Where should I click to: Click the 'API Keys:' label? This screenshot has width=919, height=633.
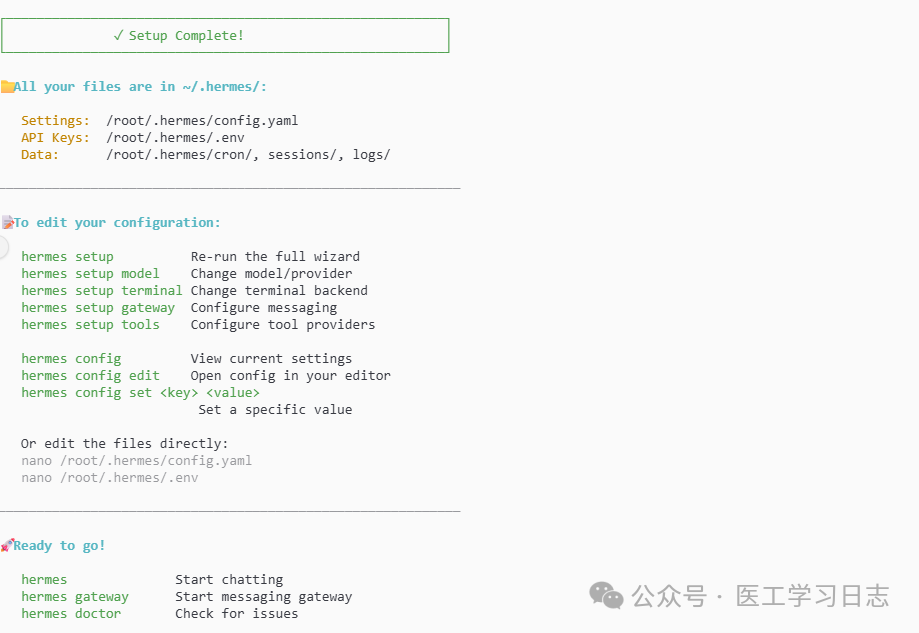pyautogui.click(x=56, y=138)
